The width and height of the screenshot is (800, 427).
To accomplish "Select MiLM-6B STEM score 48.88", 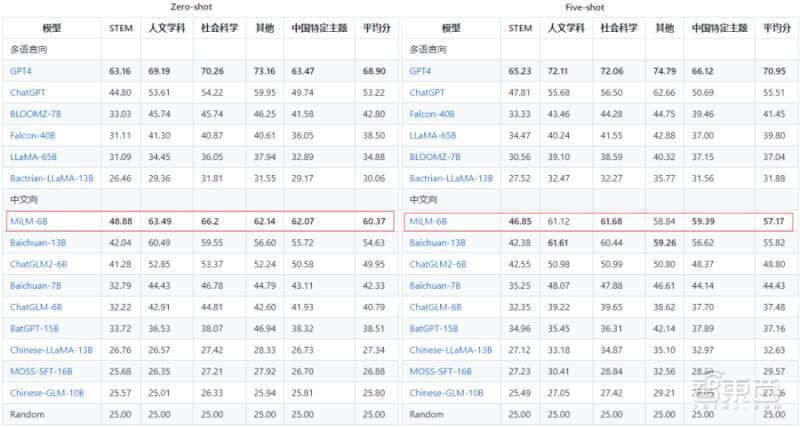I will 120,221.
